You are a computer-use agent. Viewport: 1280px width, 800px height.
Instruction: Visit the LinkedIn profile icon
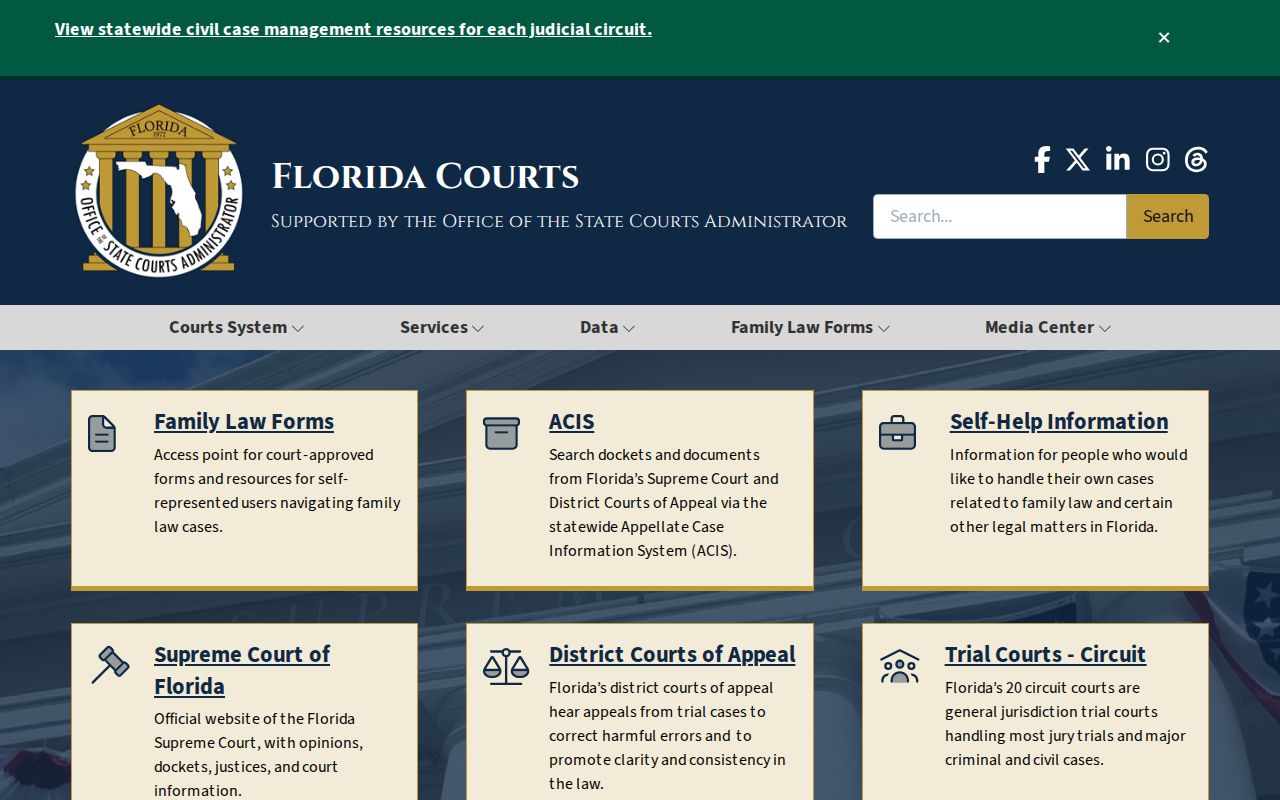point(1118,159)
